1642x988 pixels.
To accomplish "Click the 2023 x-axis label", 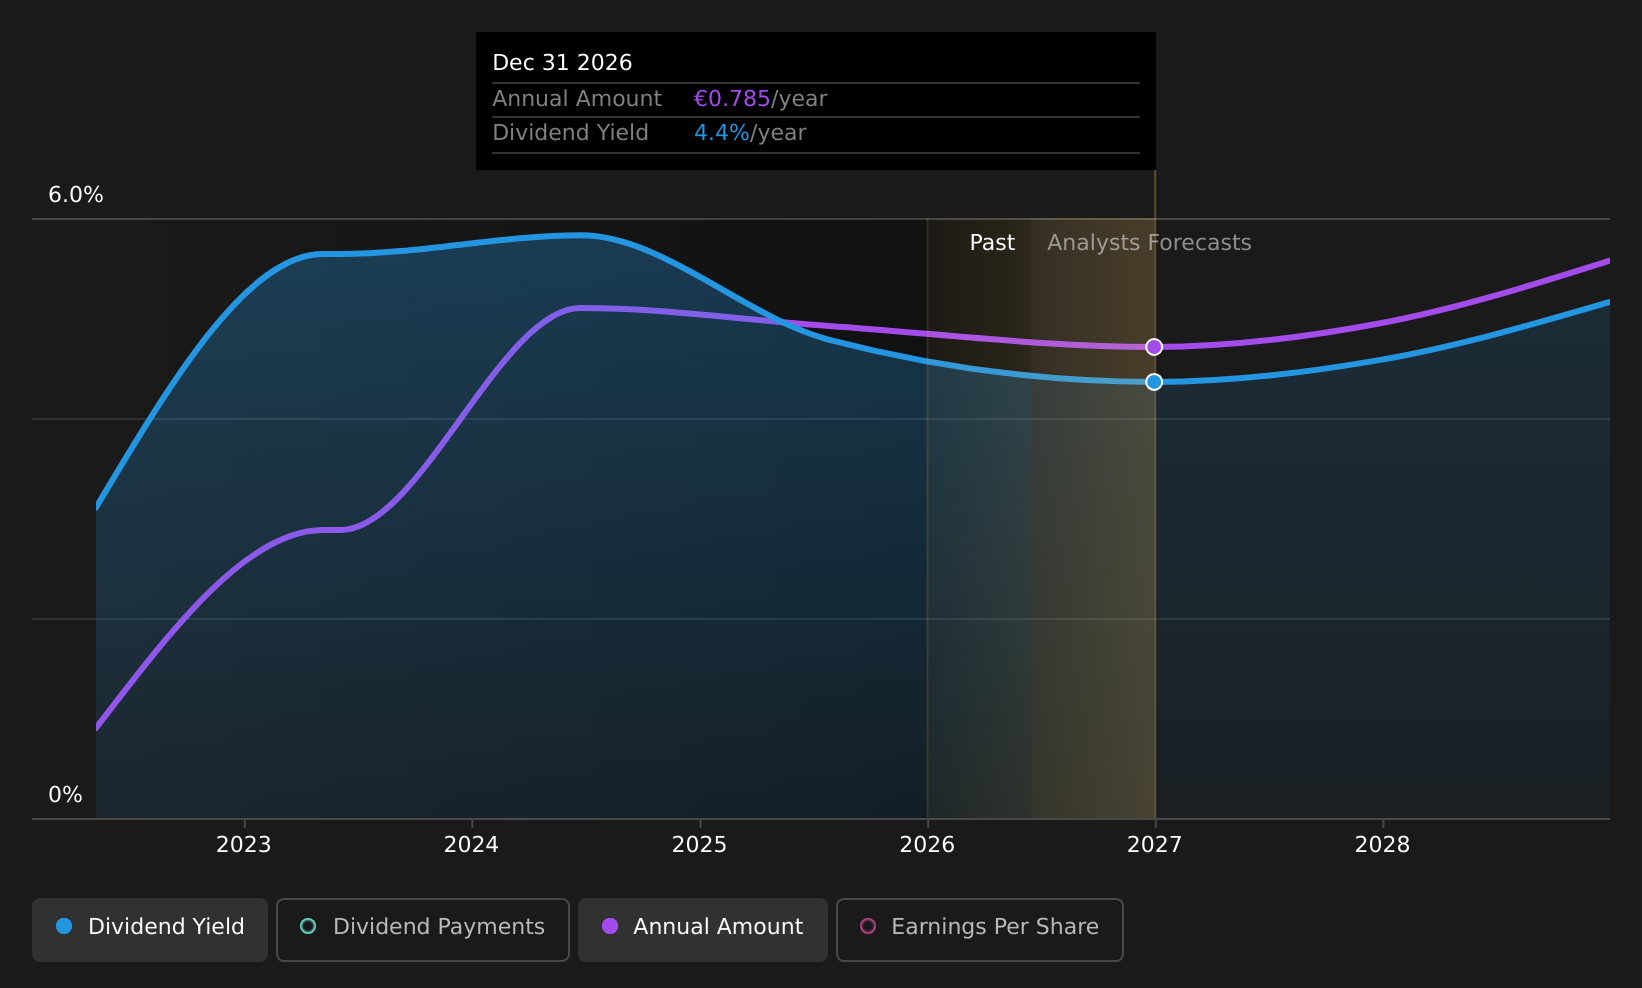I will [x=244, y=845].
